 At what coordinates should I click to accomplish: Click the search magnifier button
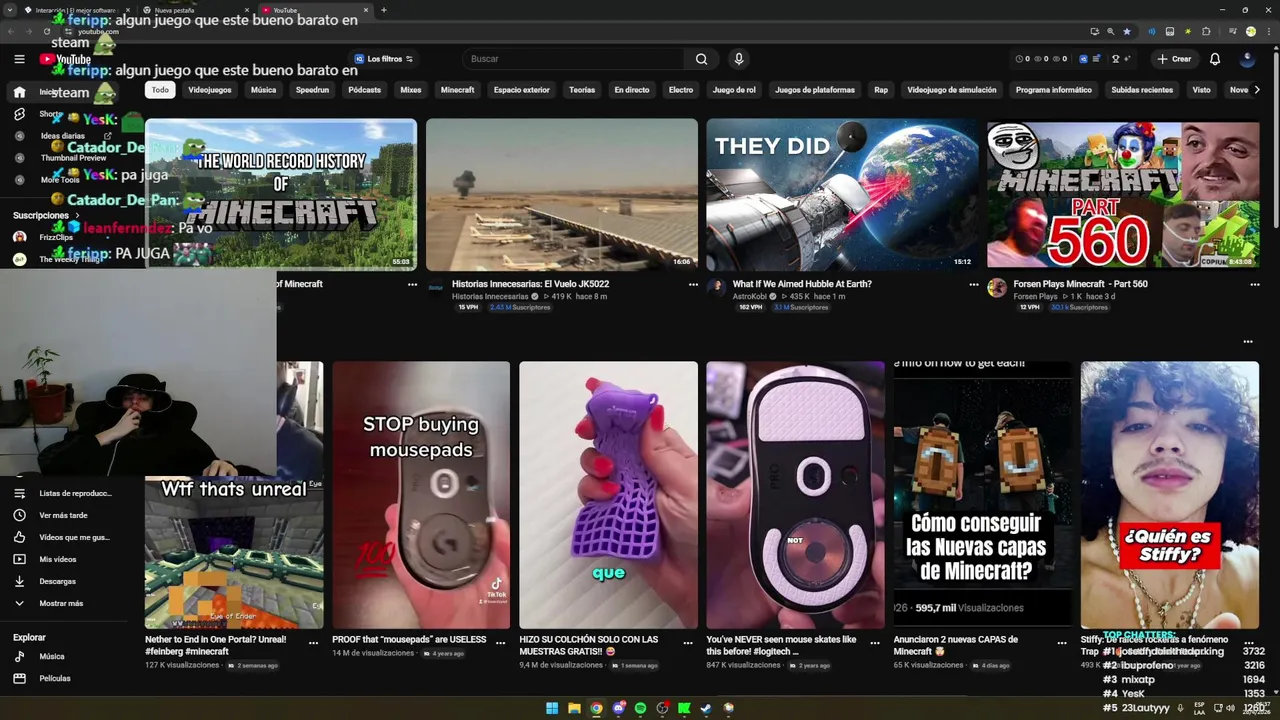point(701,59)
